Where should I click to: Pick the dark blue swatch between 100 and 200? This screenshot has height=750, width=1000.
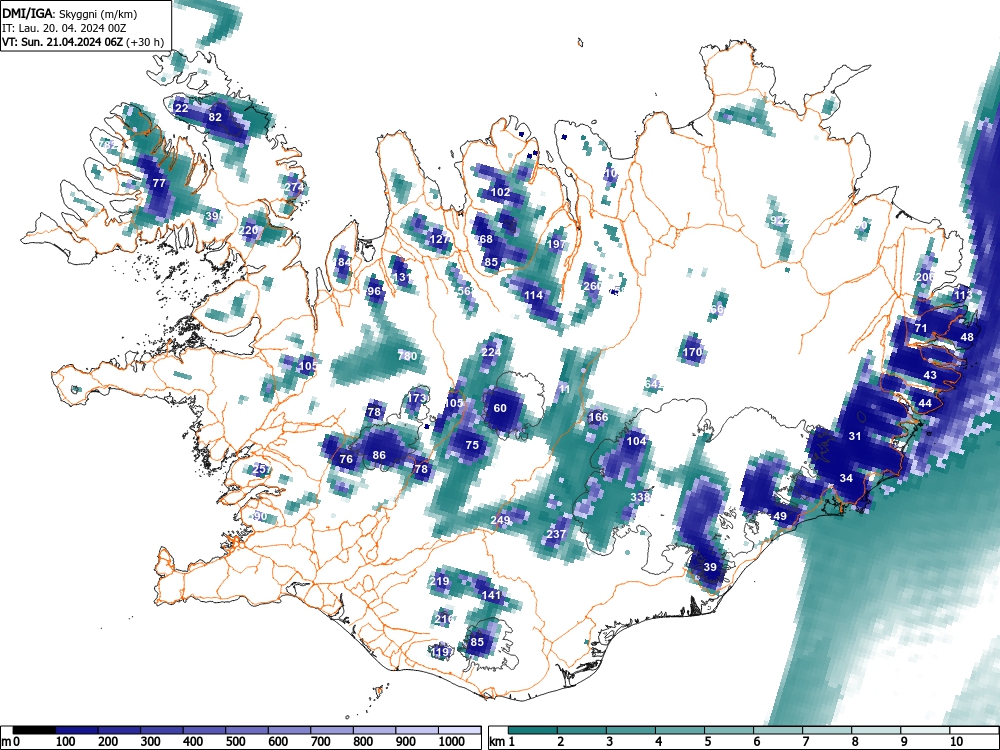77,730
